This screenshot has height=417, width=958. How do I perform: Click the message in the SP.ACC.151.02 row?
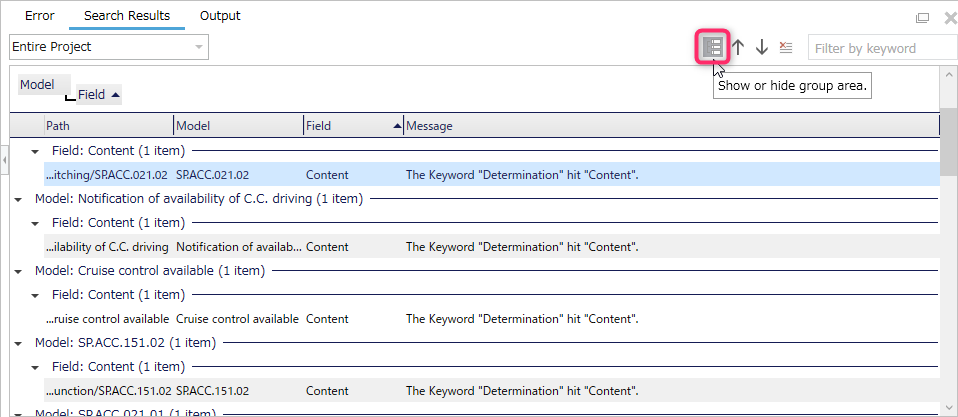[x=522, y=391]
